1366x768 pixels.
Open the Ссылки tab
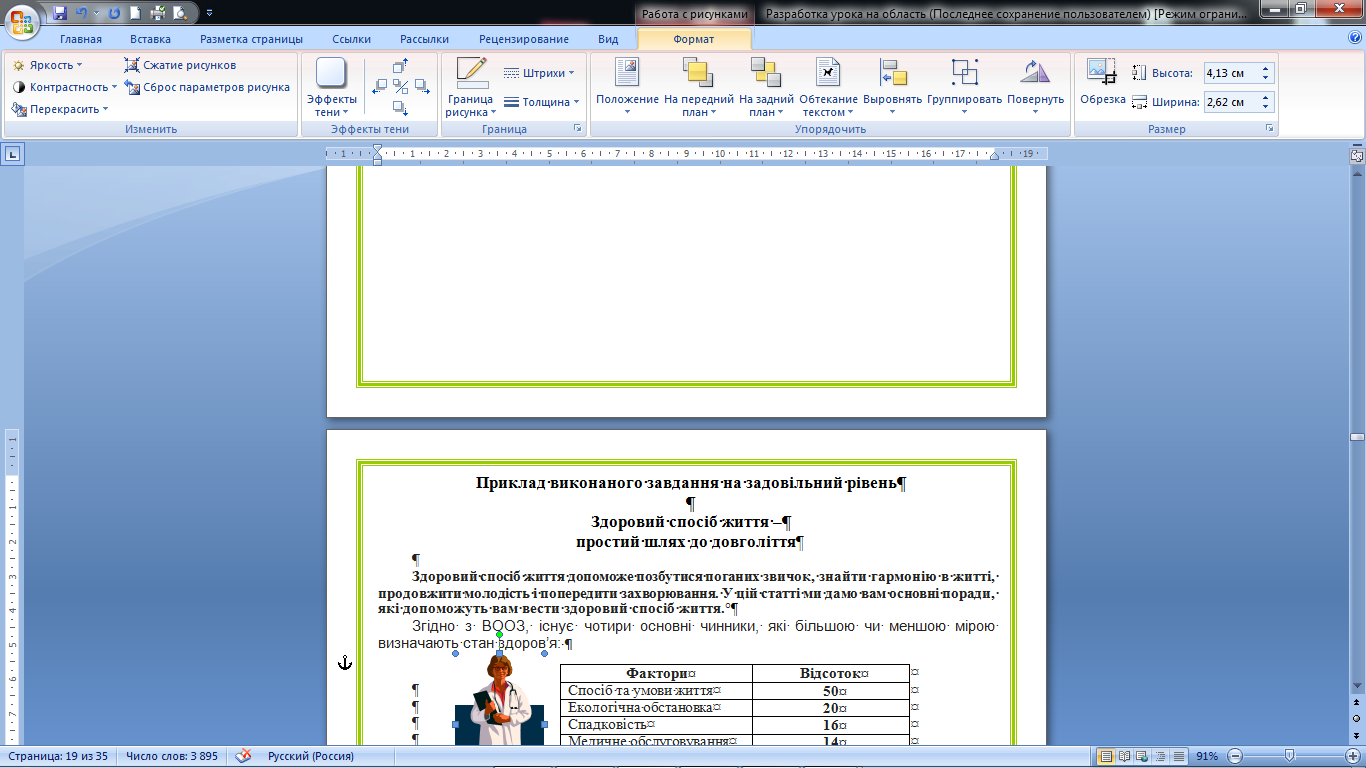click(352, 39)
